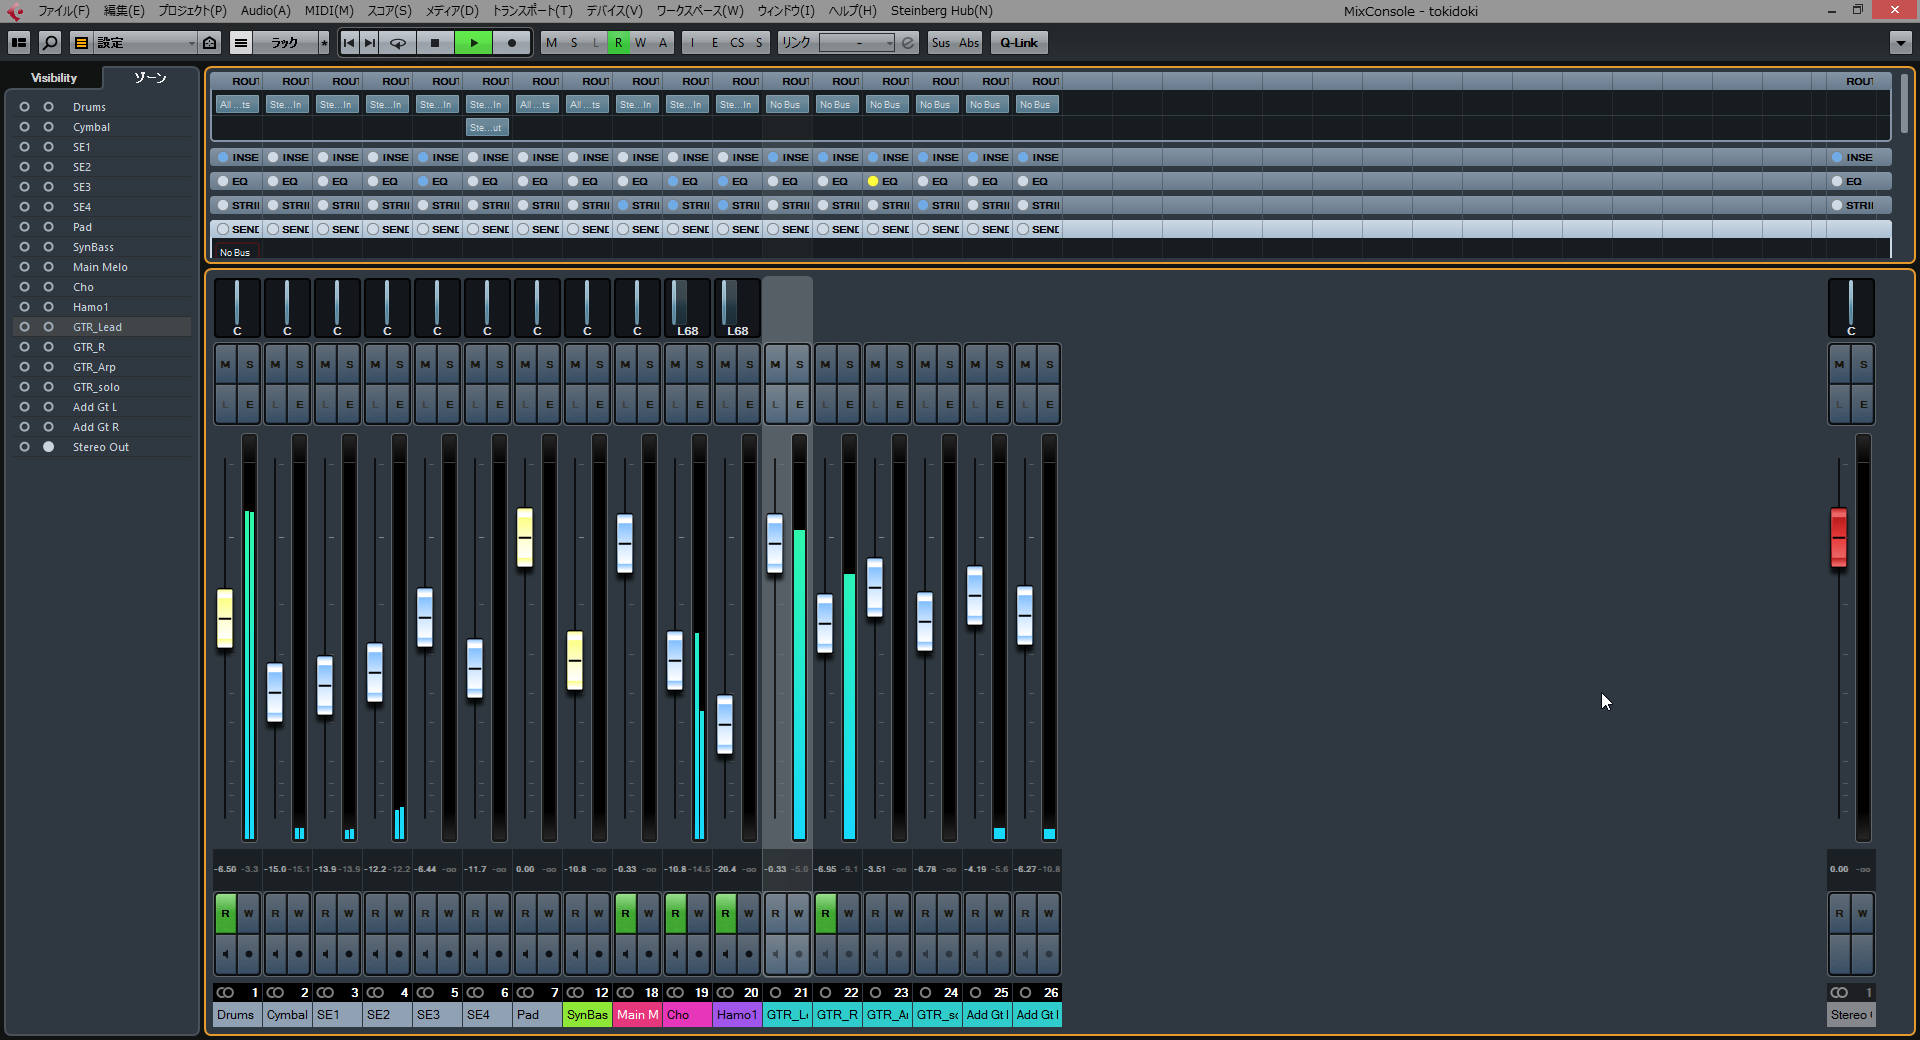
Task: Go to previous marker transport button
Action: (x=349, y=43)
